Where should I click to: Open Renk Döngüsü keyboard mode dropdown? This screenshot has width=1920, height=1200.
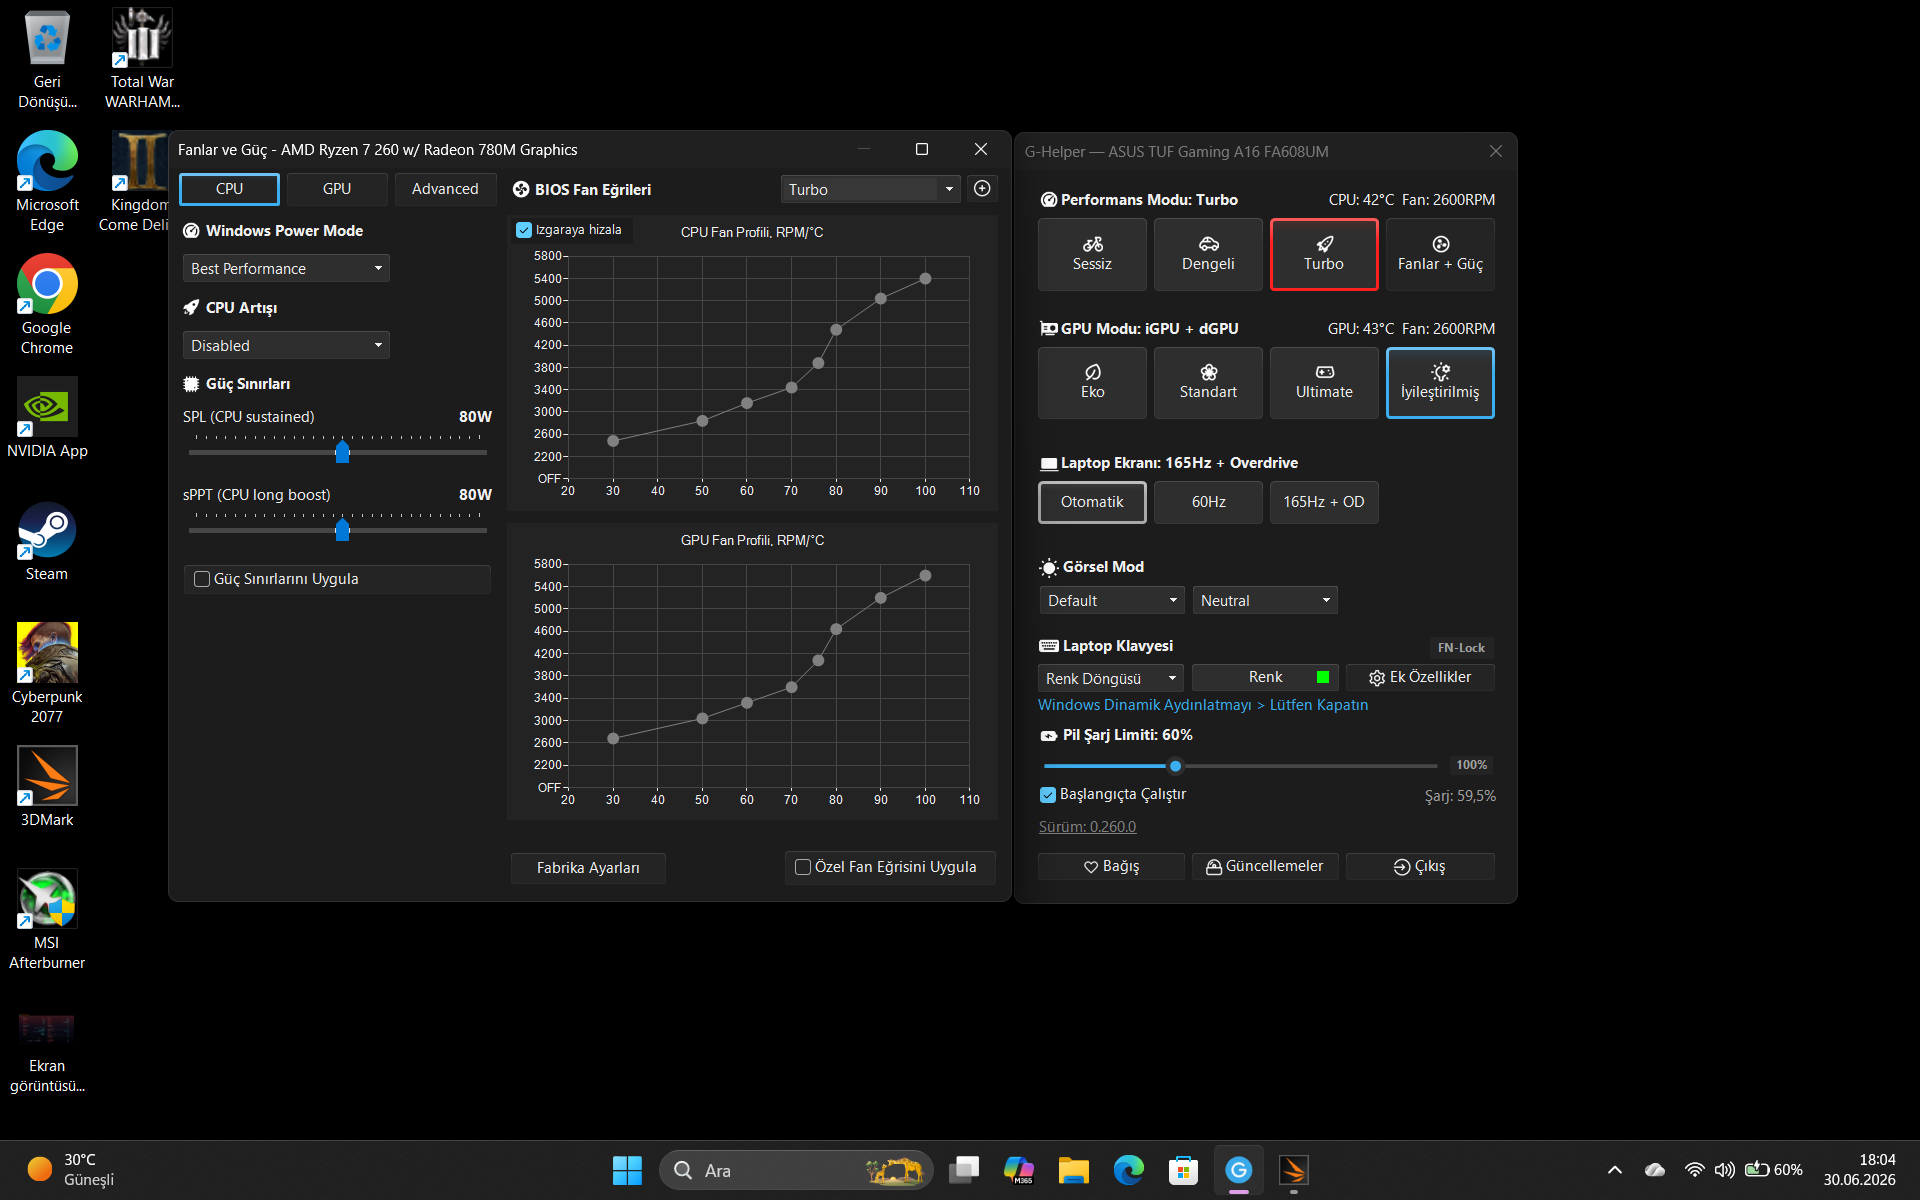tap(1111, 678)
